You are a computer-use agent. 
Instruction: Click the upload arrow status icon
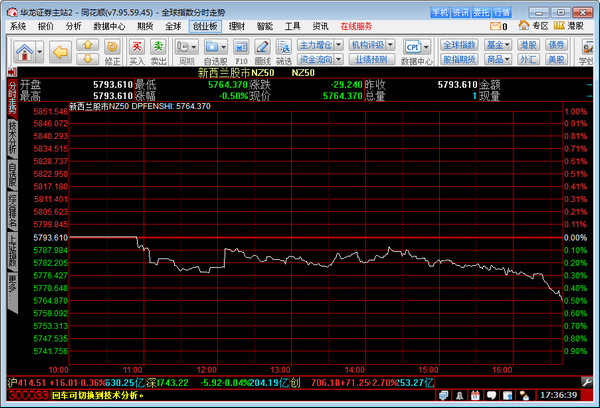(507, 395)
